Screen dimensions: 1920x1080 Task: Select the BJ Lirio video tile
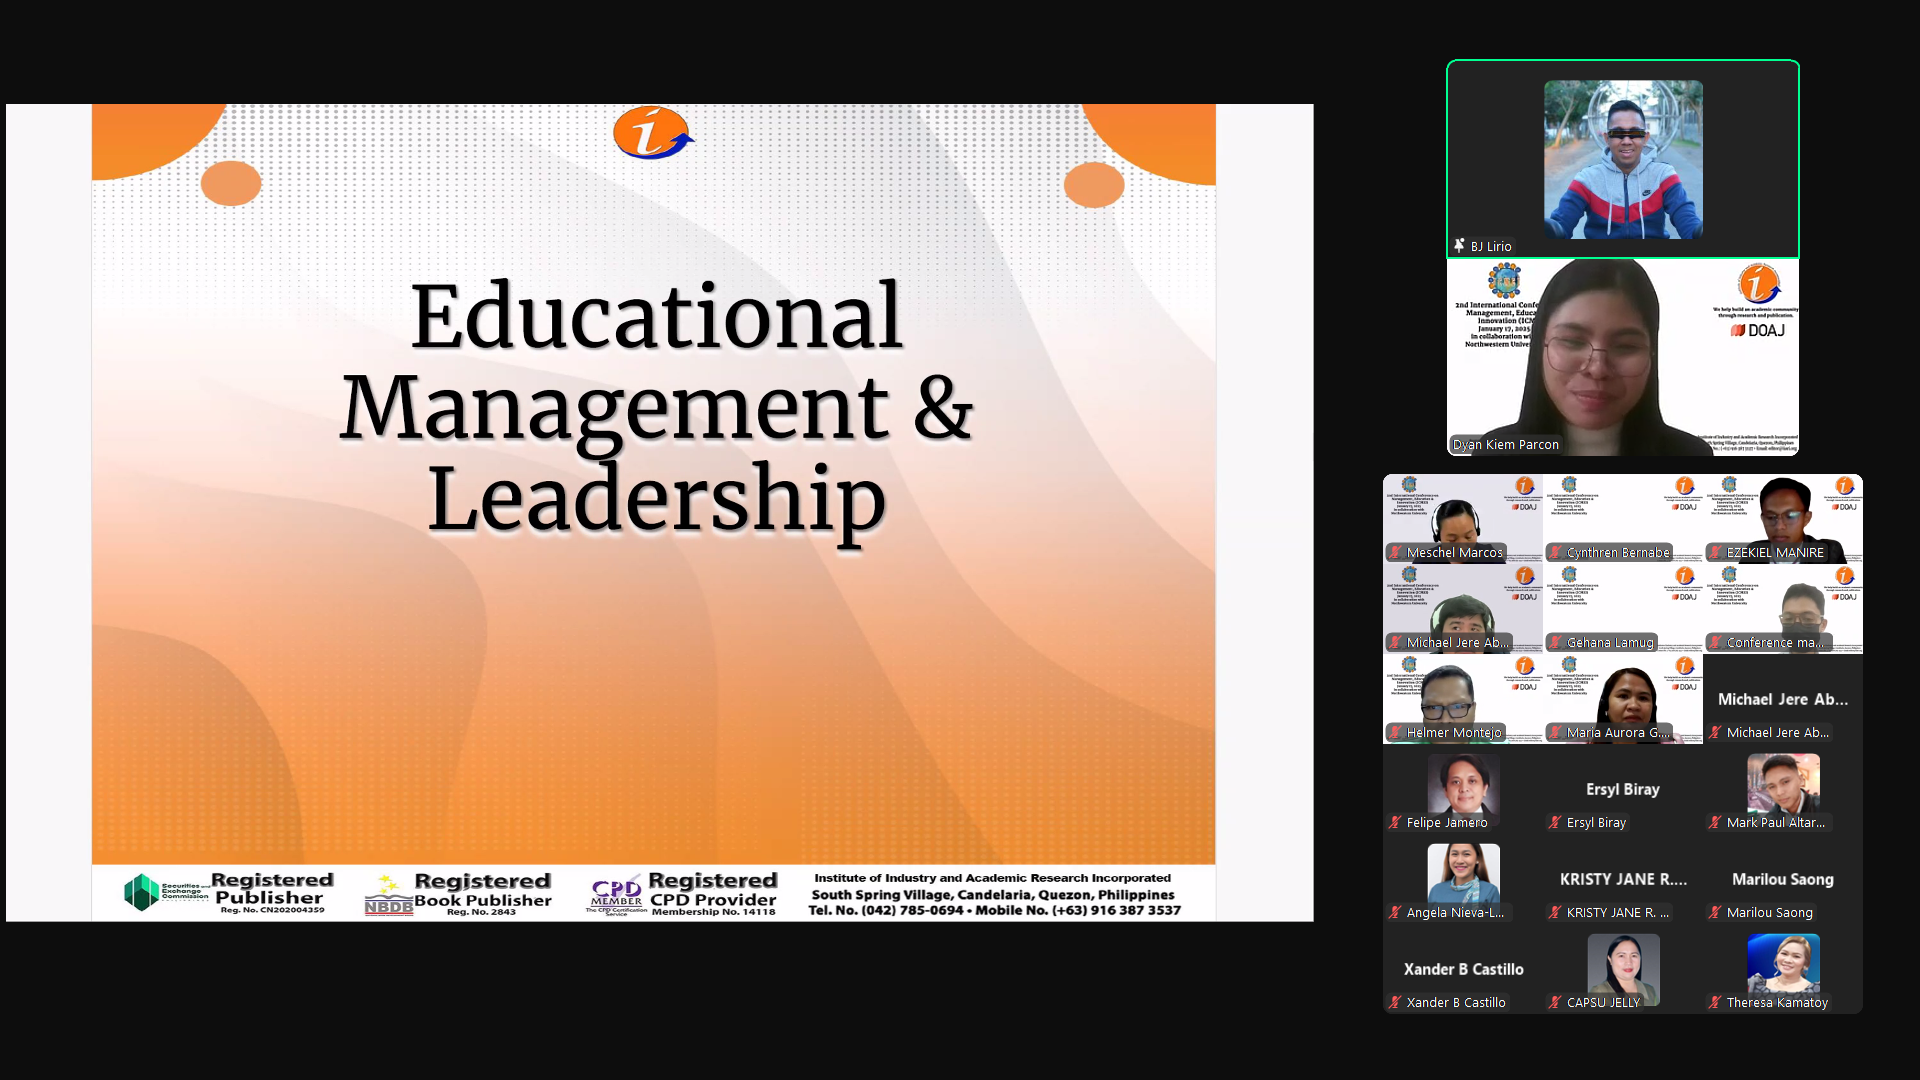point(1622,159)
